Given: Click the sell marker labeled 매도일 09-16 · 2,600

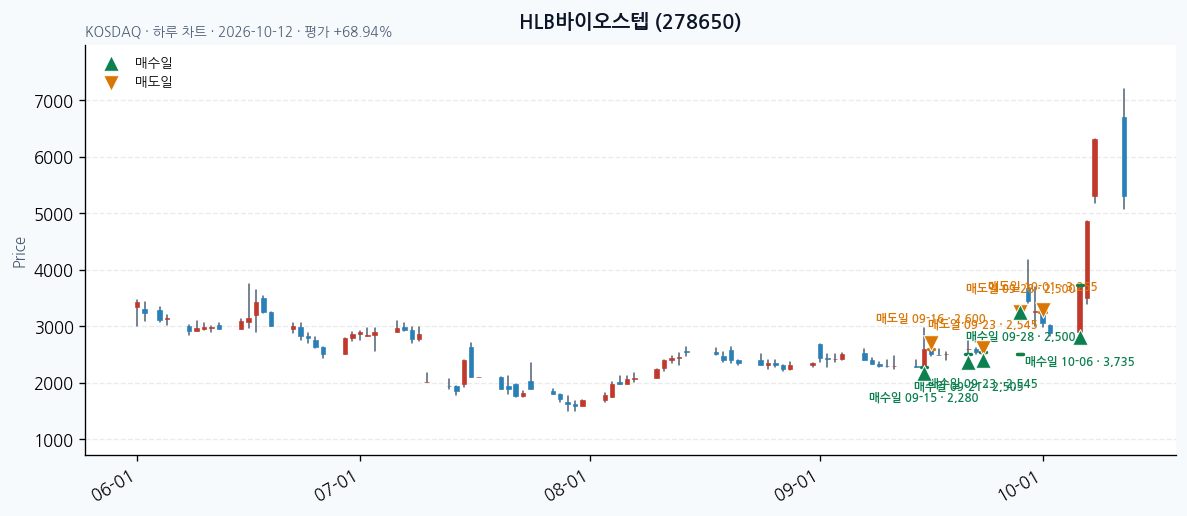Looking at the screenshot, I should (931, 343).
